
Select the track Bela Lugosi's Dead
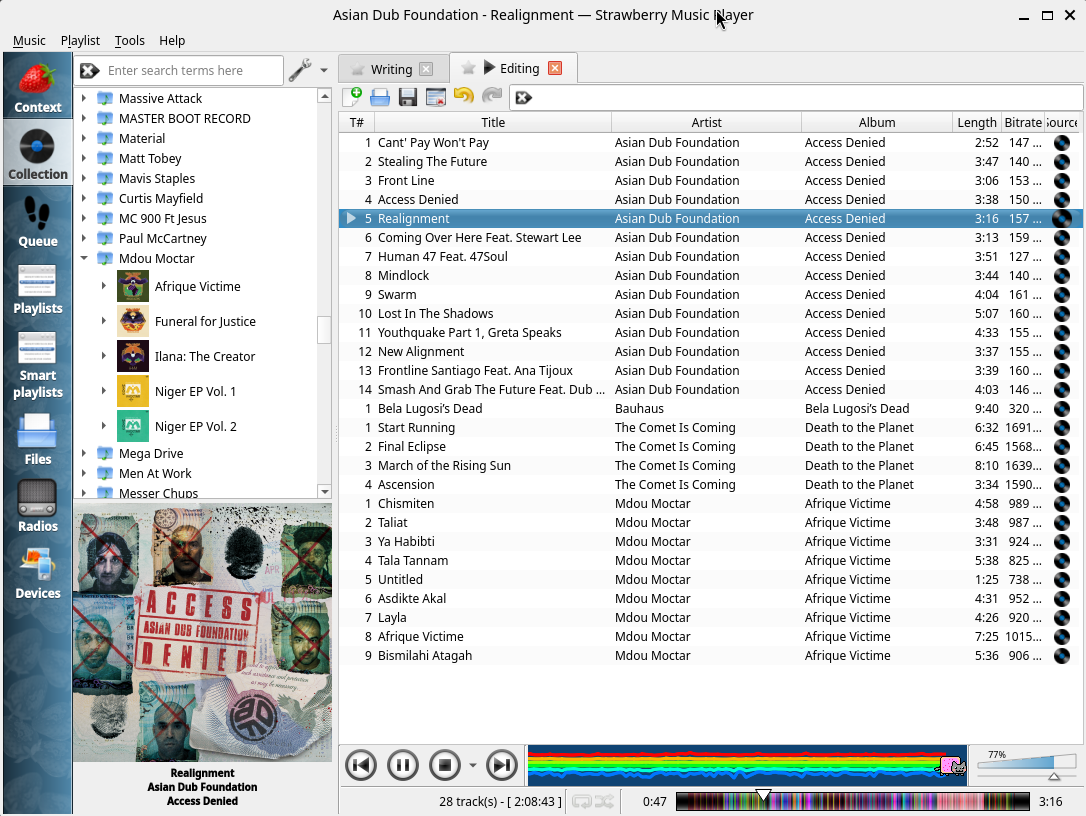coord(709,409)
